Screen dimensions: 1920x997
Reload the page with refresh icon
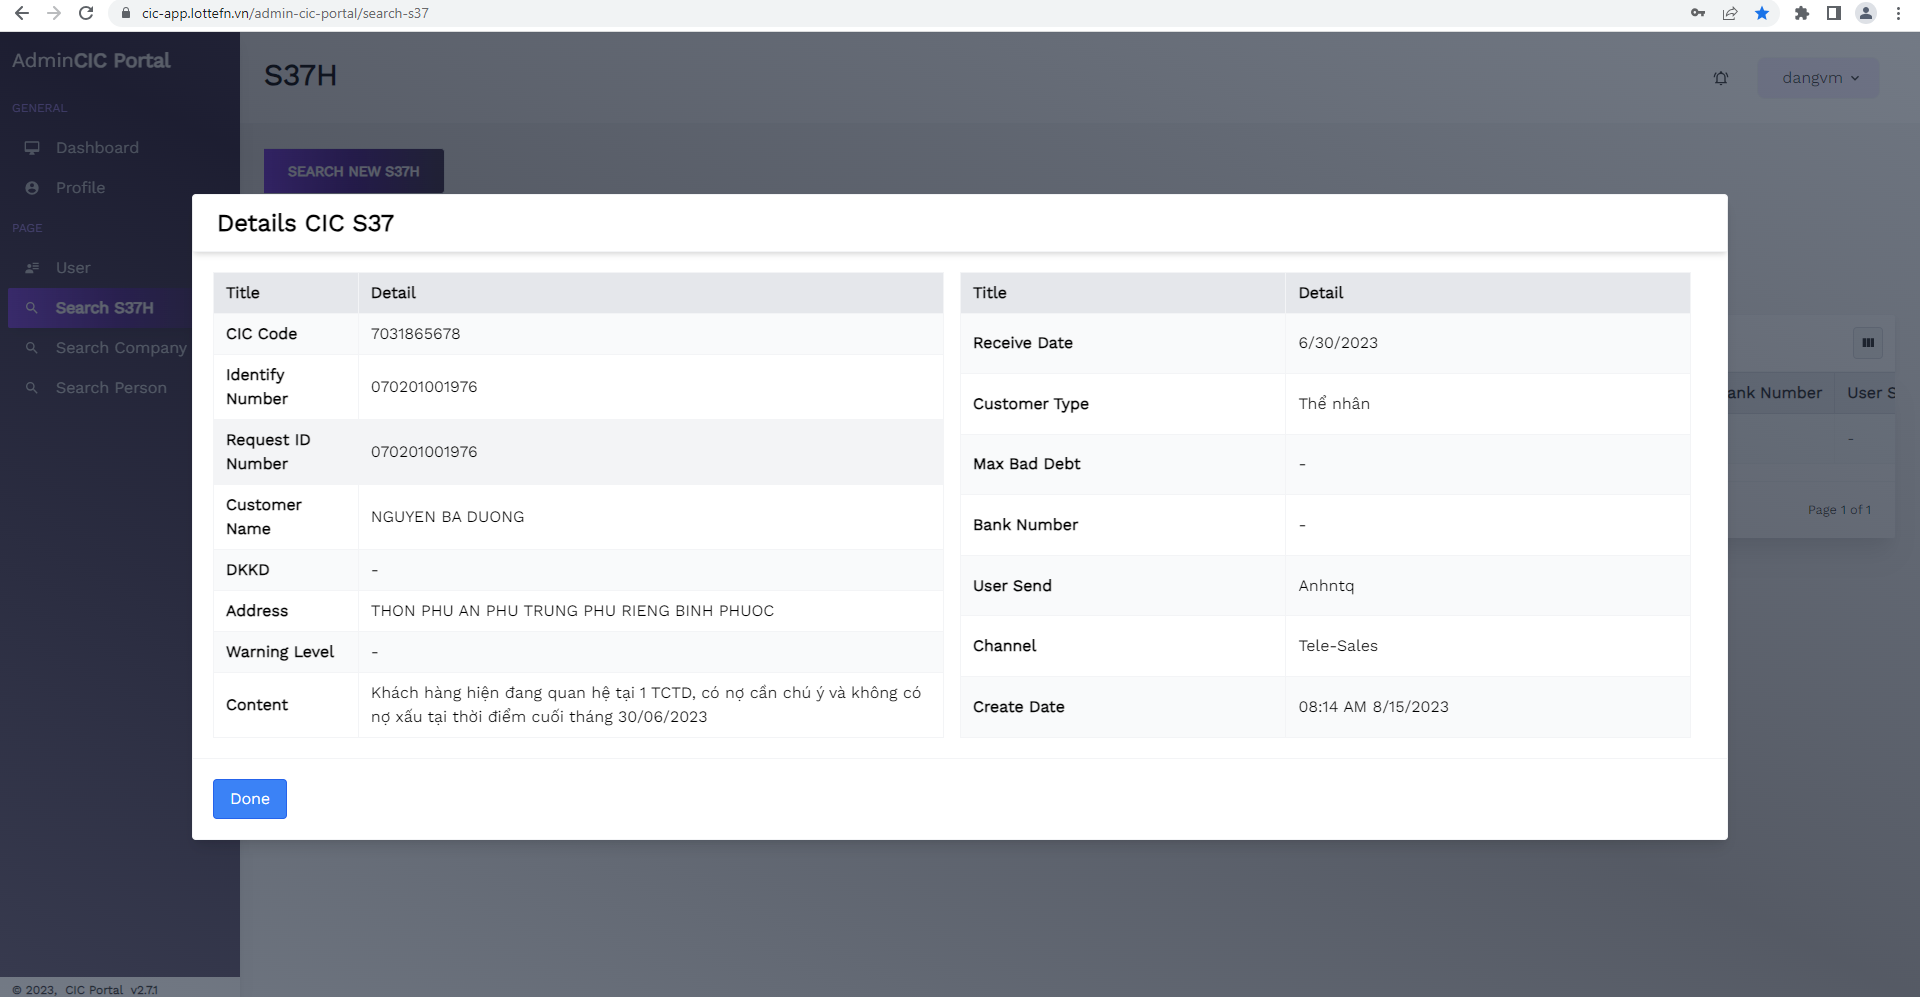point(86,13)
